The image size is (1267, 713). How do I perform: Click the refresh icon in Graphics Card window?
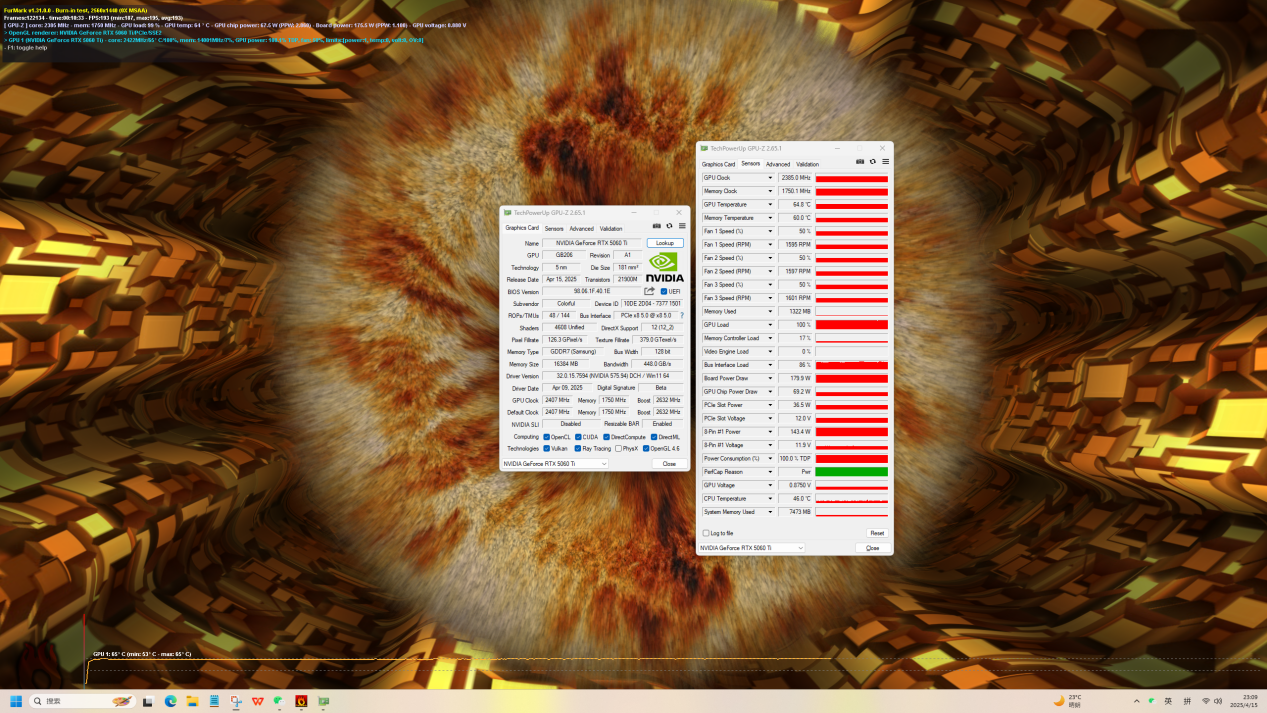pyautogui.click(x=669, y=226)
